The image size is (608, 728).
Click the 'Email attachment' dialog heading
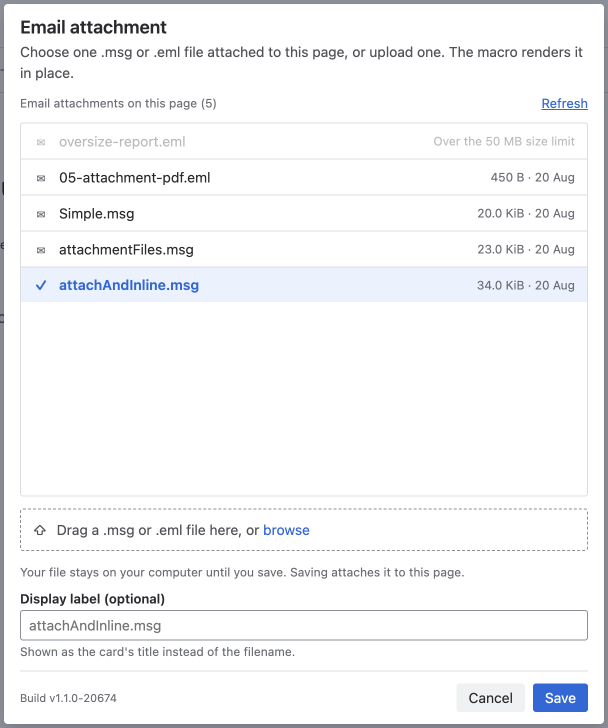click(93, 27)
